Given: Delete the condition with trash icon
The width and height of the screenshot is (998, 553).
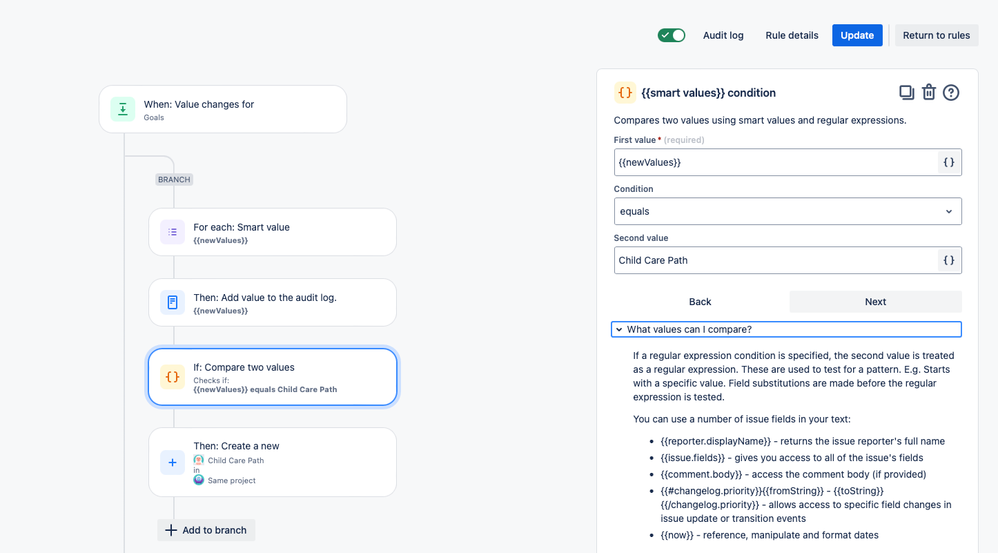Looking at the screenshot, I should point(929,93).
